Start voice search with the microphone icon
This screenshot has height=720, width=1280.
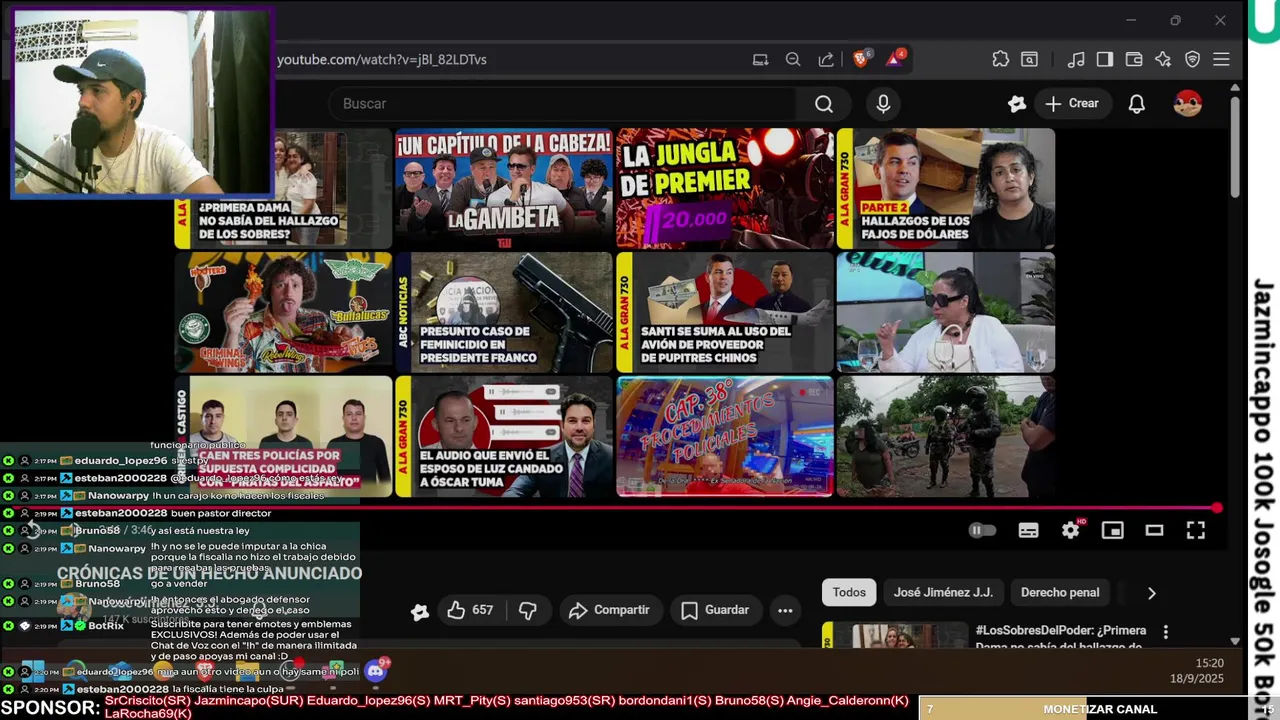click(x=883, y=104)
